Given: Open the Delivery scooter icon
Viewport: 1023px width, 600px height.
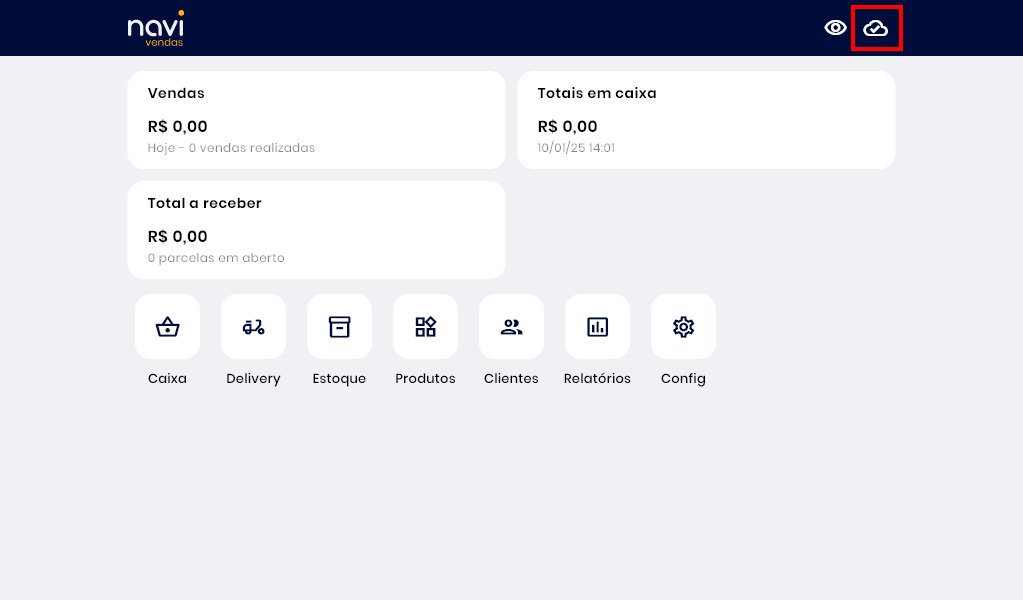Looking at the screenshot, I should pos(253,327).
